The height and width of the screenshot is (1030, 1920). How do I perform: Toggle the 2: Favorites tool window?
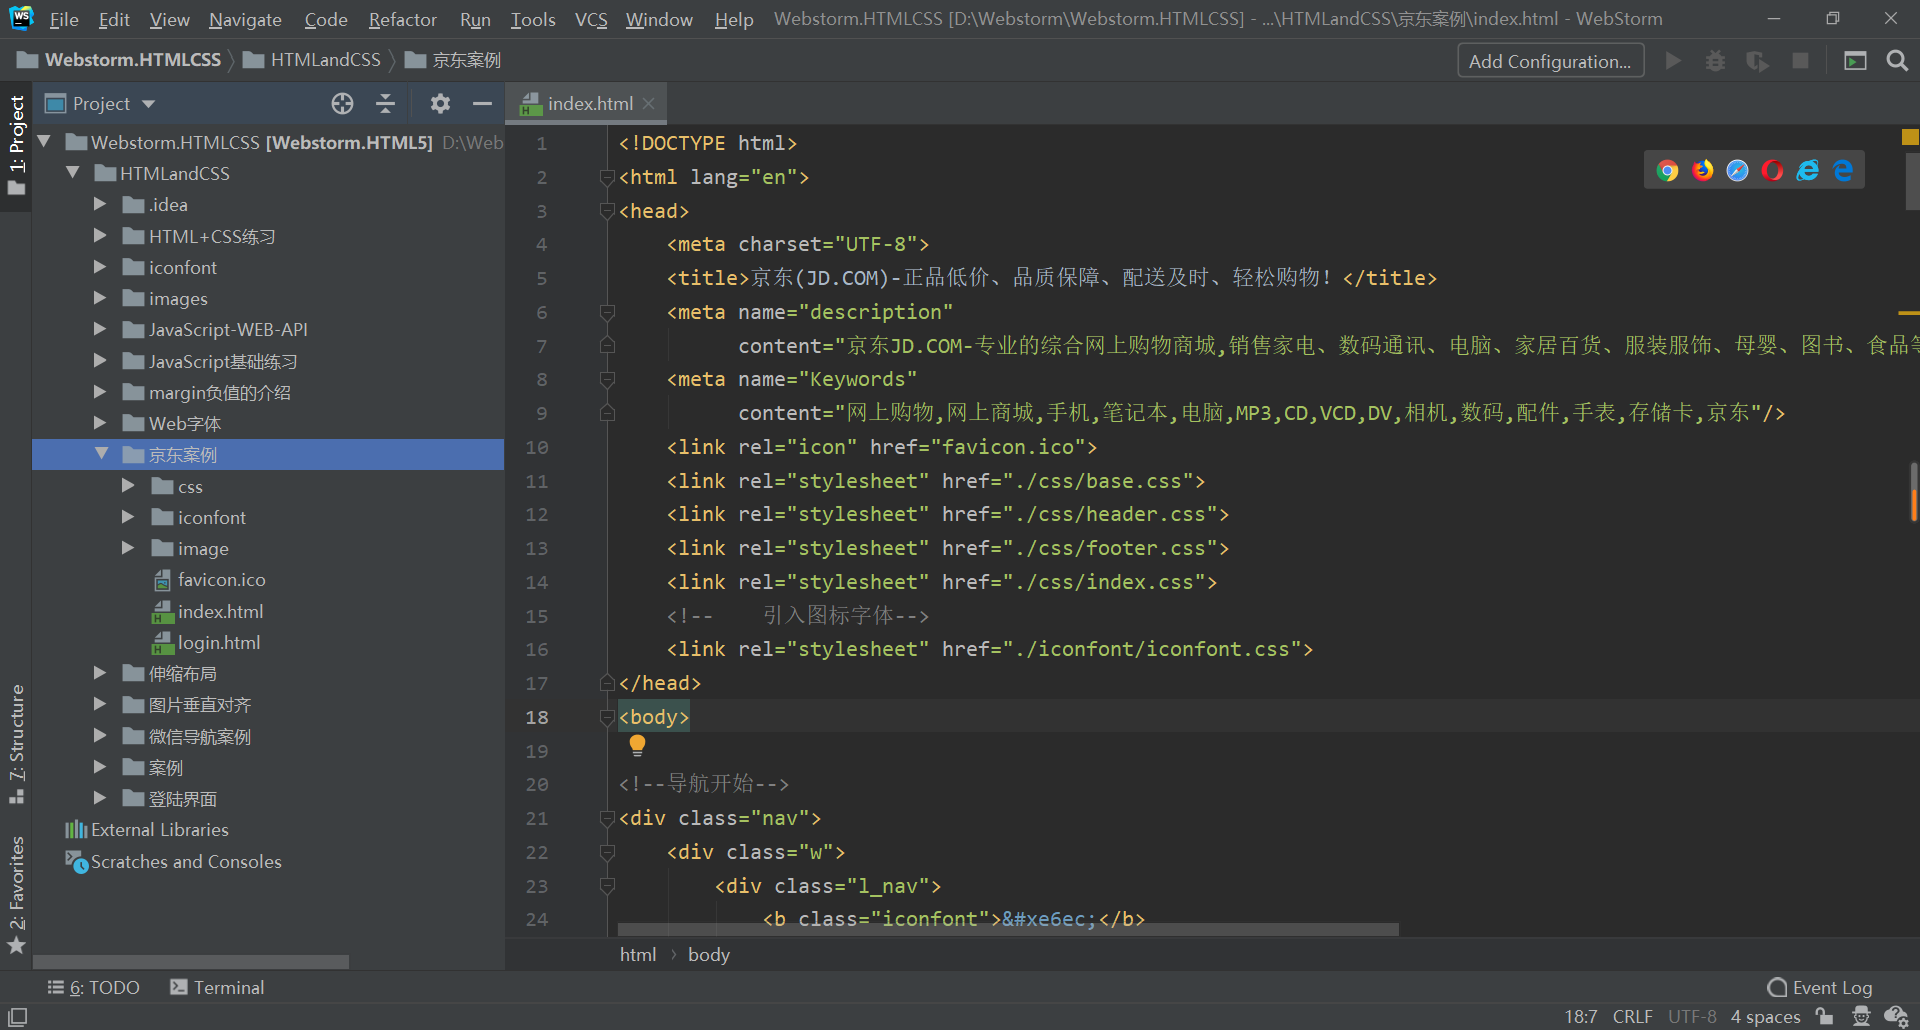16,894
